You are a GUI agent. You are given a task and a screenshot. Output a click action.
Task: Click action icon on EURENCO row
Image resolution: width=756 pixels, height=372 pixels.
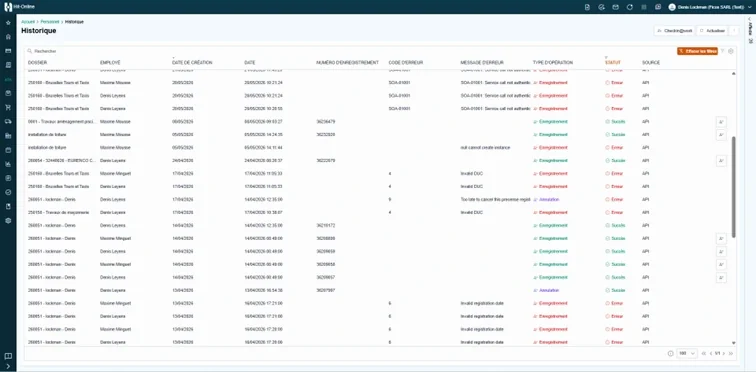[721, 160]
